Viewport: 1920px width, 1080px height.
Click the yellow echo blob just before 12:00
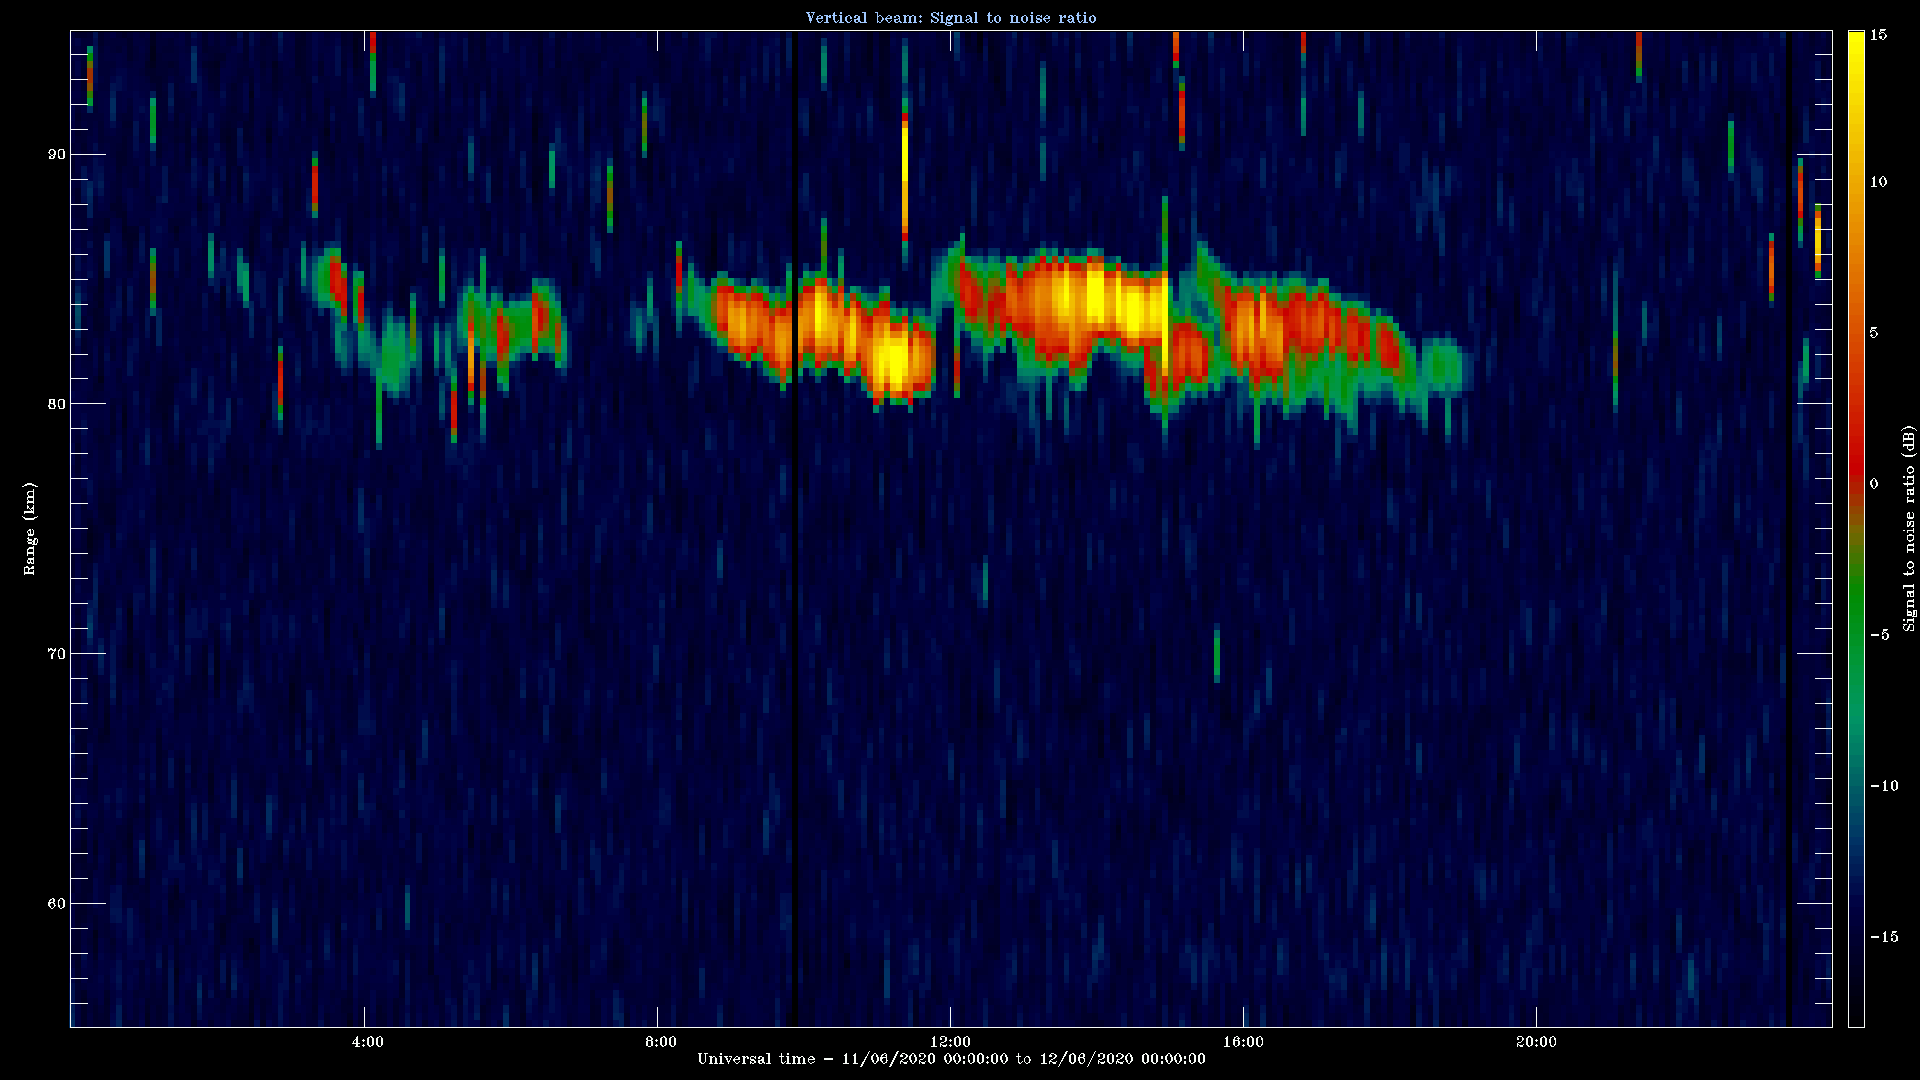click(x=893, y=360)
